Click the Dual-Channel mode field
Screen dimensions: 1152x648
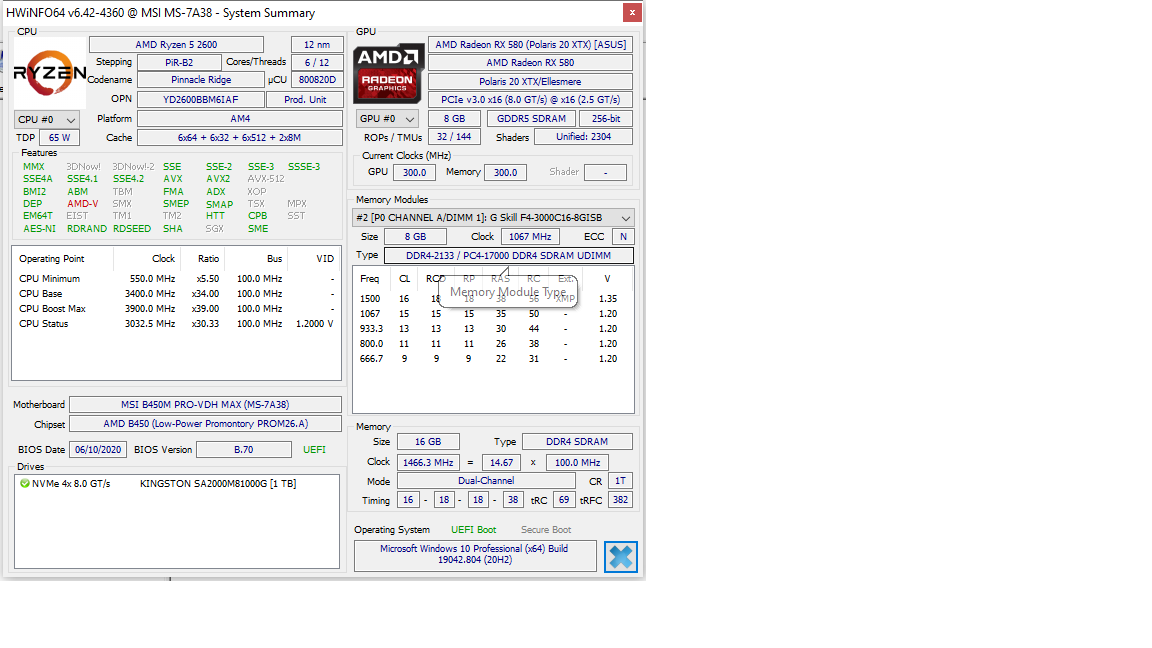486,480
